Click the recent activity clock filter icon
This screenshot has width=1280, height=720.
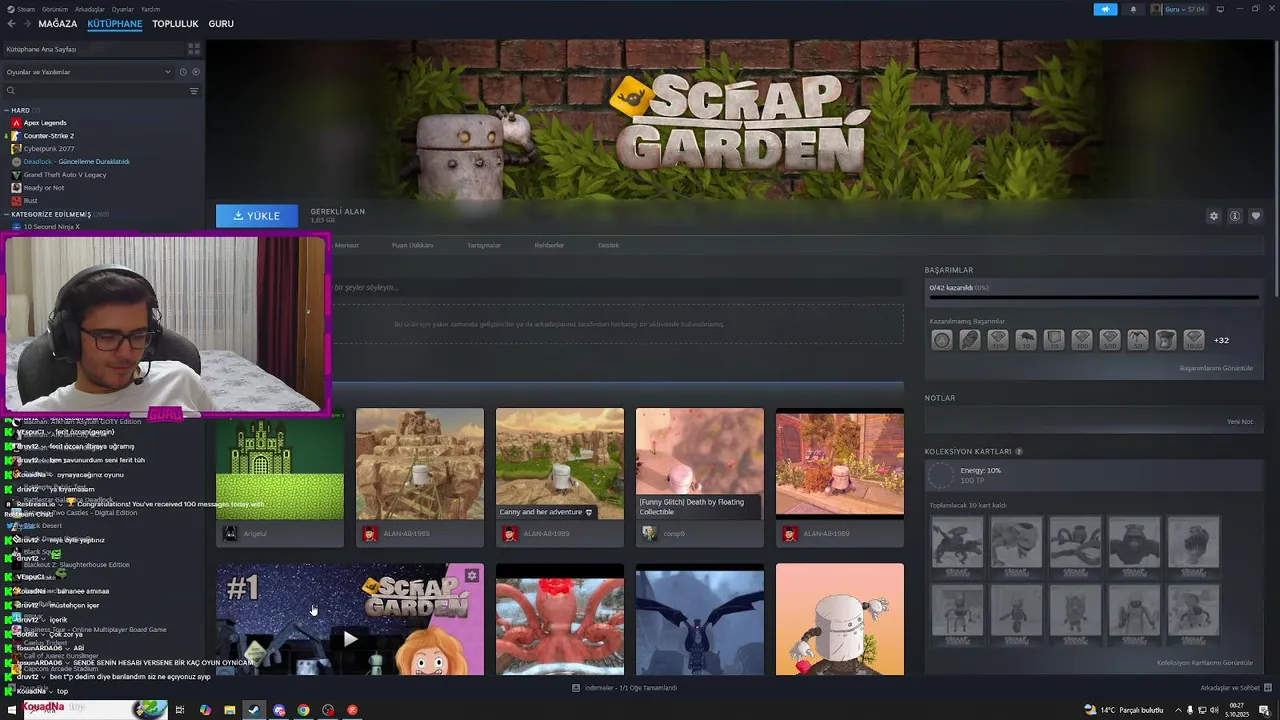[183, 72]
